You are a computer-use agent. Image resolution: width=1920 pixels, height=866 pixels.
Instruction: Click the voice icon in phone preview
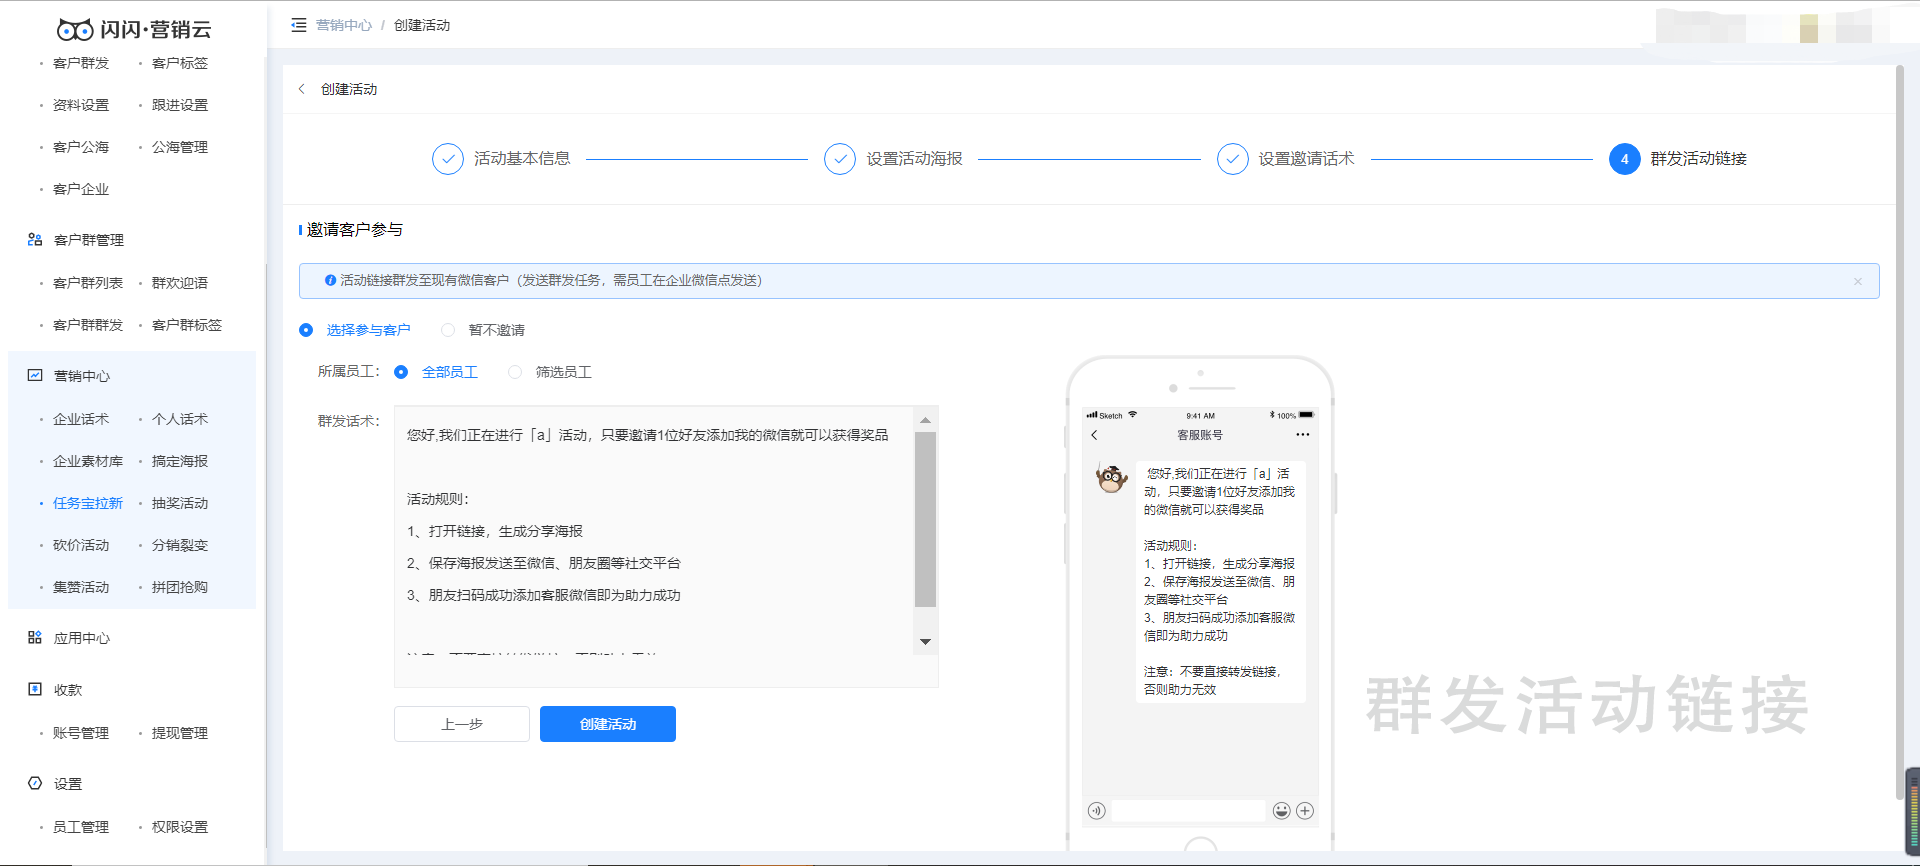(1097, 811)
